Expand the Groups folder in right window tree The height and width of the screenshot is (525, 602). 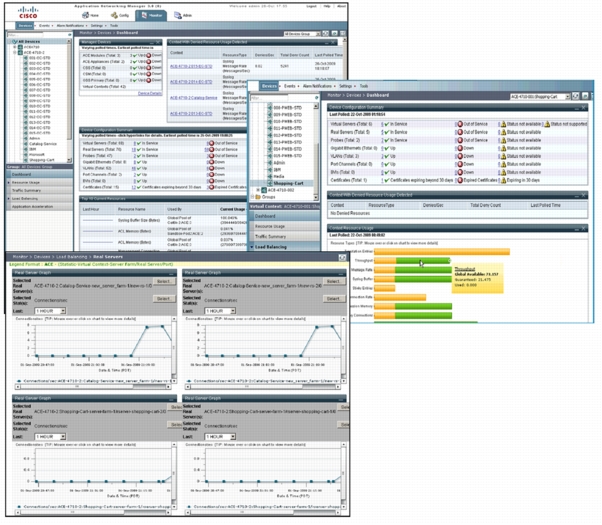coord(252,197)
